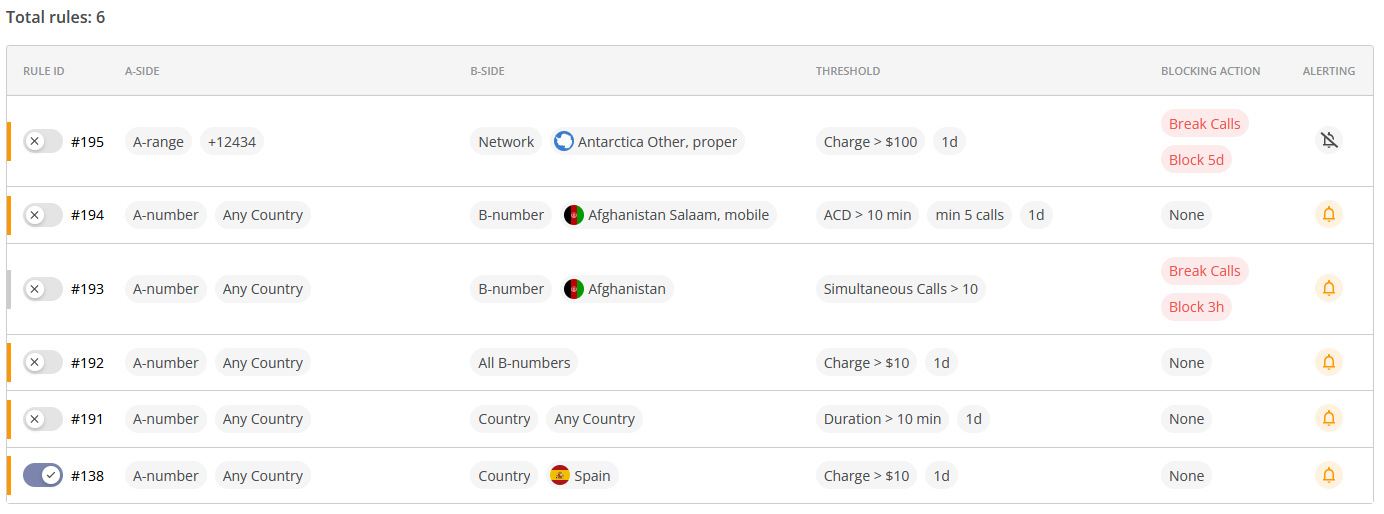Click the alert bell for rule #194
This screenshot has width=1384, height=514.
(1328, 214)
